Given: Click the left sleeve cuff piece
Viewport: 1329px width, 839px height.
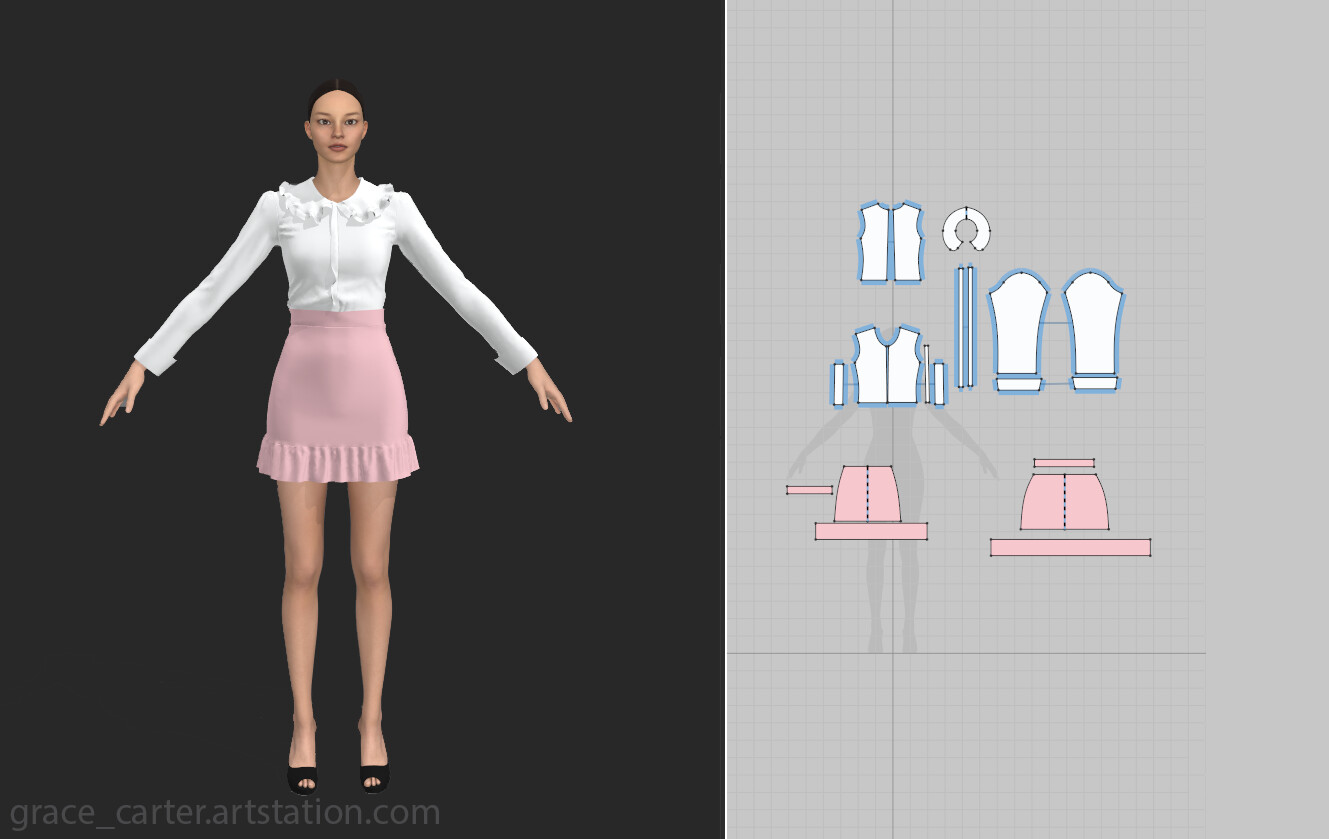Looking at the screenshot, I should 1020,385.
